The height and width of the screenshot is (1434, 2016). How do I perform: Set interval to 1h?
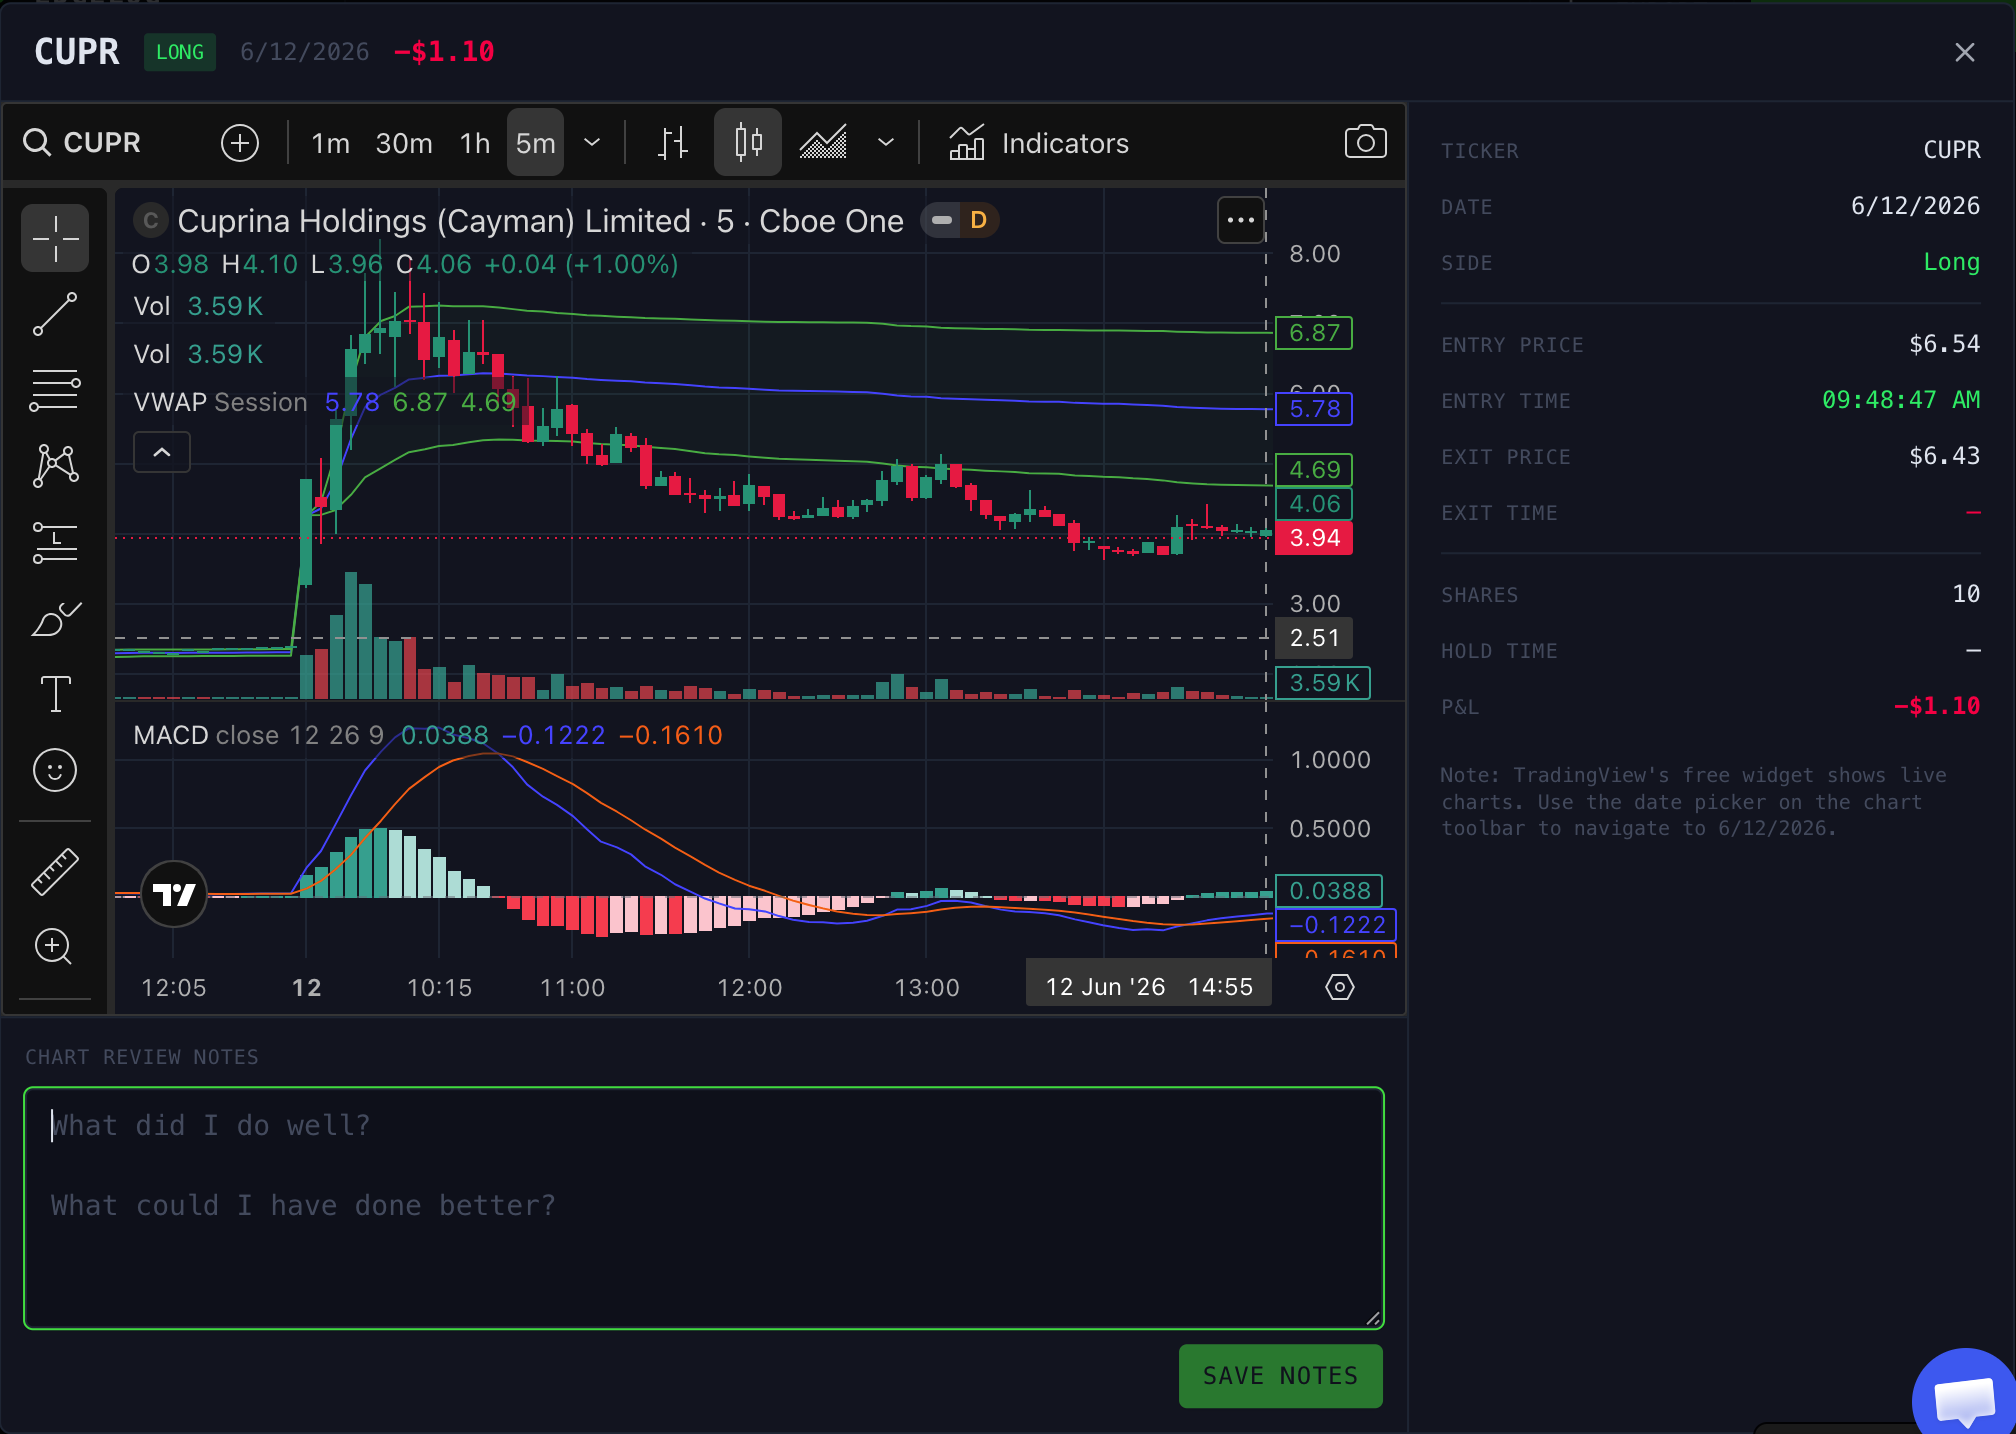475,143
